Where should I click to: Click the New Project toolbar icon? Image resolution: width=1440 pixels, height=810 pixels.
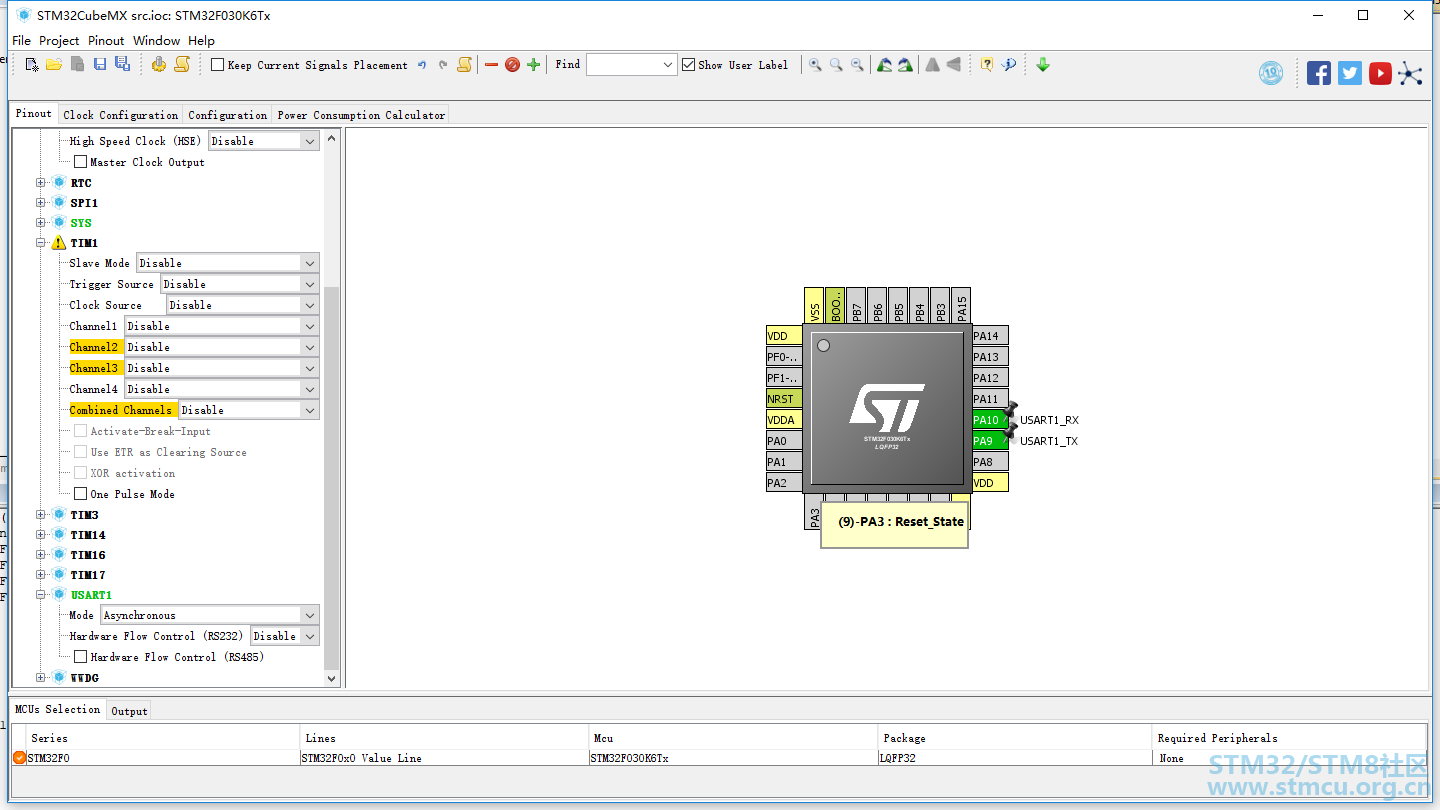pyautogui.click(x=32, y=65)
